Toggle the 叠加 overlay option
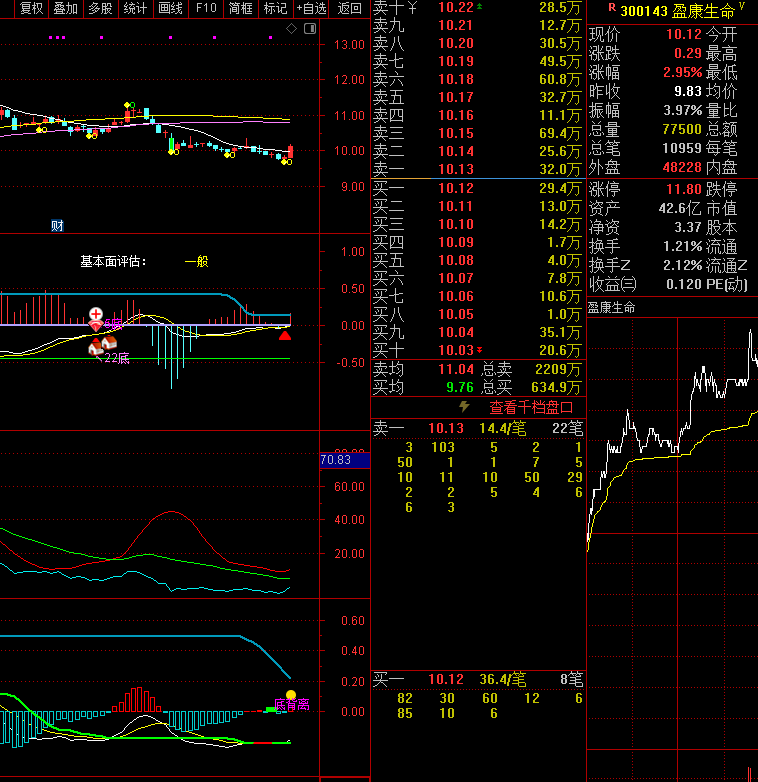Image resolution: width=758 pixels, height=782 pixels. click(x=66, y=9)
